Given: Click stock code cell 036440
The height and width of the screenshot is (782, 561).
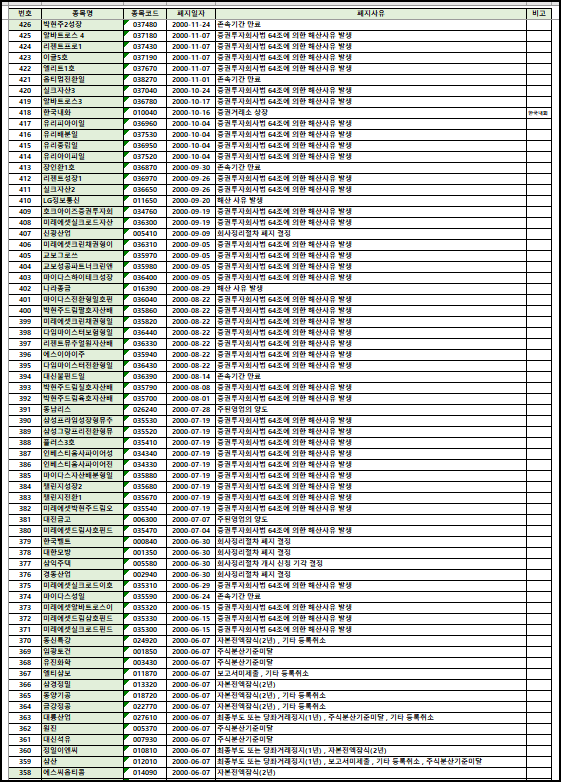Looking at the screenshot, I should 145,333.
